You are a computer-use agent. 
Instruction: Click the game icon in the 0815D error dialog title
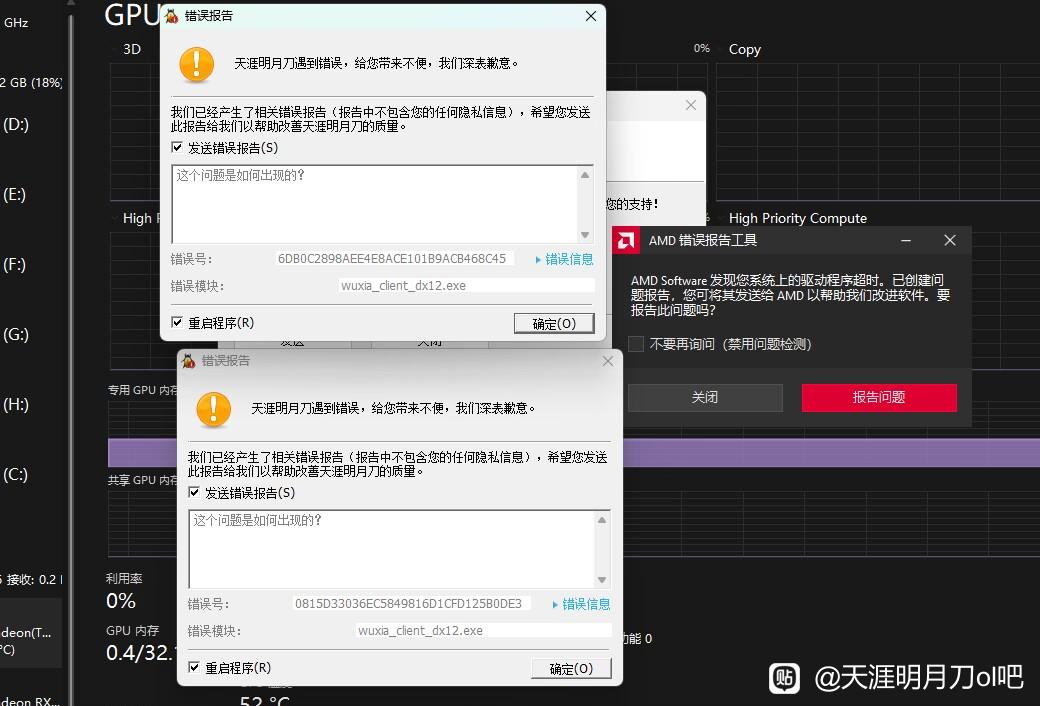[188, 361]
